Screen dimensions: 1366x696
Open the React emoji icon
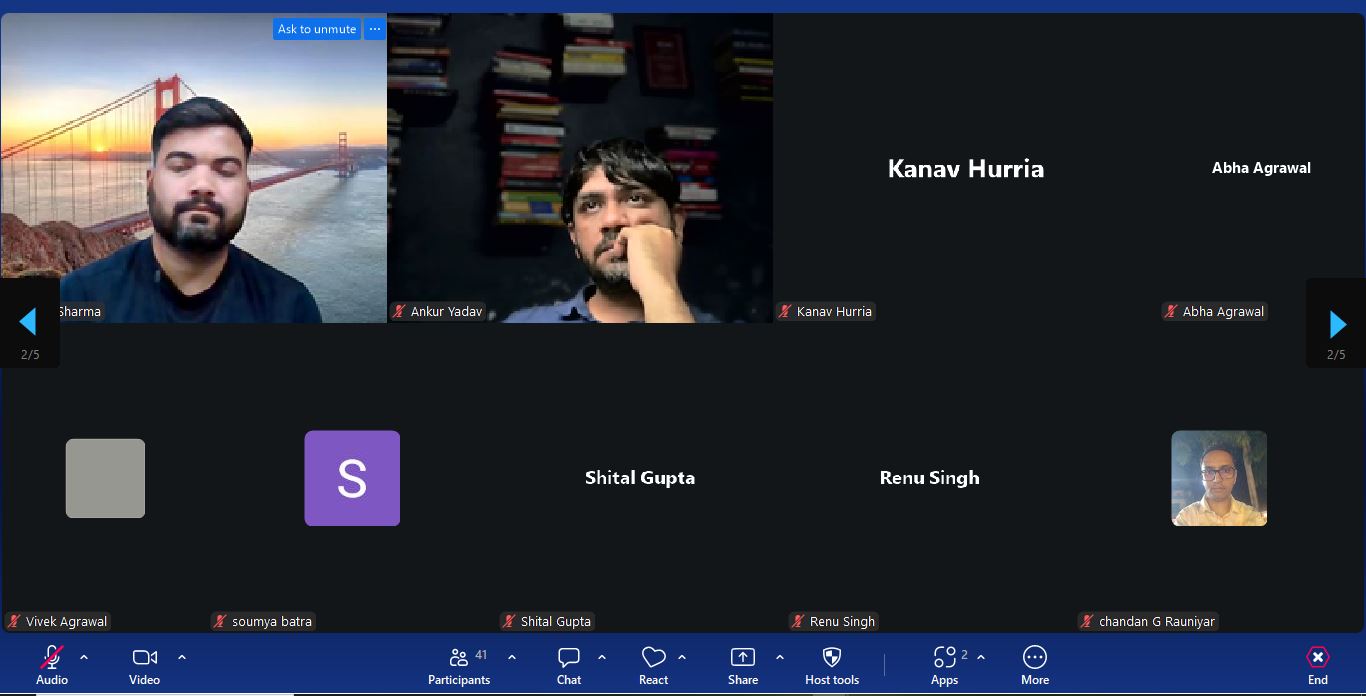(x=653, y=658)
